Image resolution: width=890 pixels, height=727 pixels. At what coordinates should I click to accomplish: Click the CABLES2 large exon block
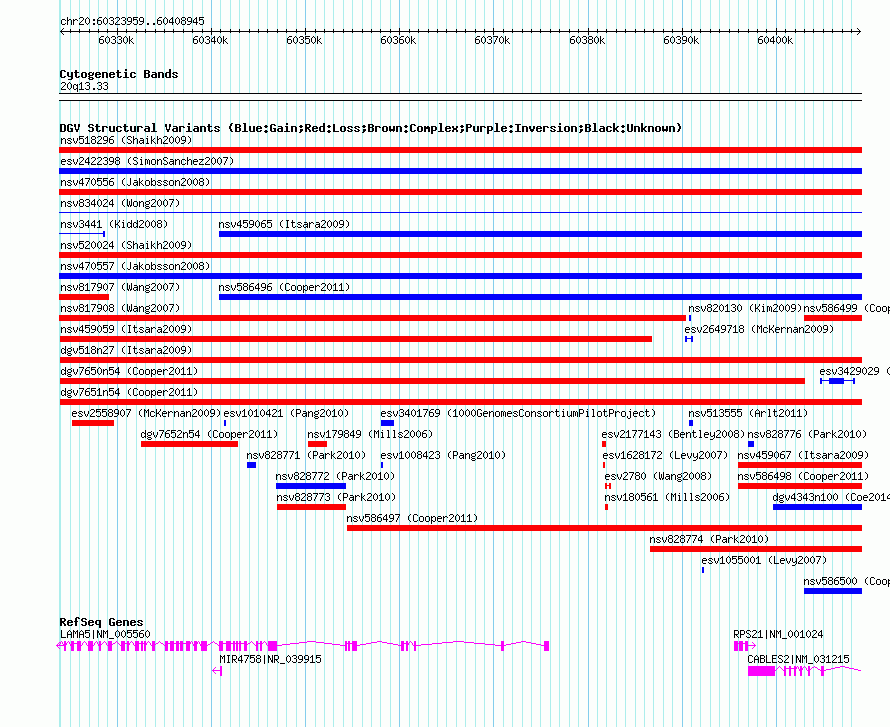pos(761,671)
